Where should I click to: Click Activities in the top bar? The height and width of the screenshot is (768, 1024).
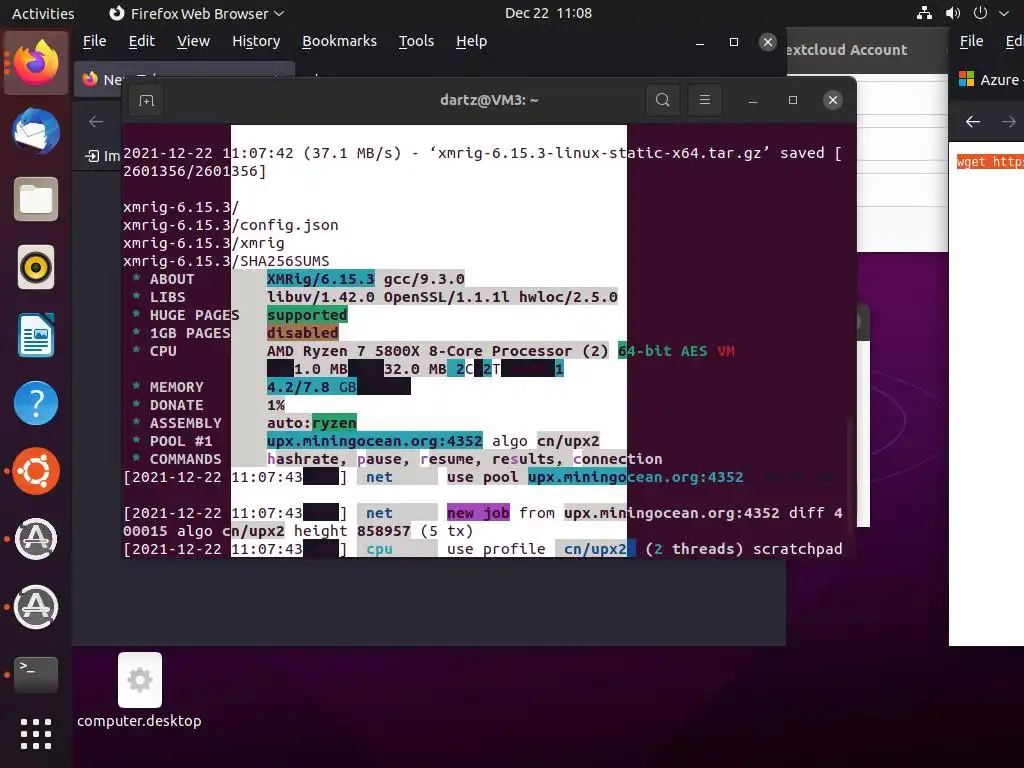click(x=43, y=13)
